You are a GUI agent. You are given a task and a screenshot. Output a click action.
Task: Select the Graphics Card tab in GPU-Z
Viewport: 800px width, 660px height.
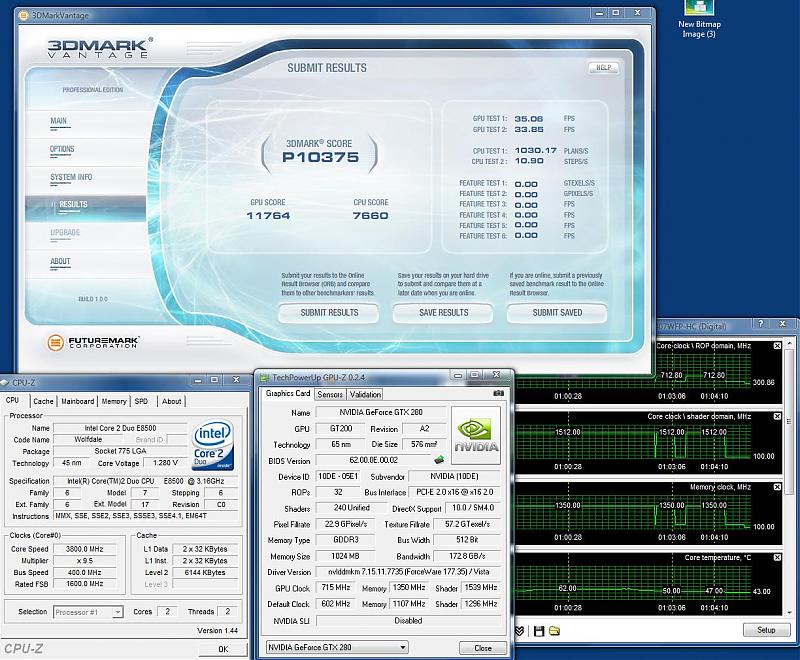pyautogui.click(x=288, y=393)
